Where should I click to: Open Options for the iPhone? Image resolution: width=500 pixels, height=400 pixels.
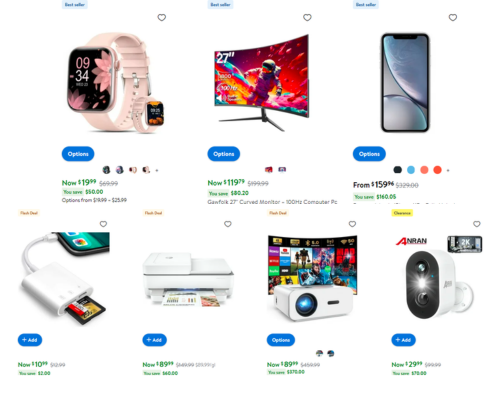(369, 154)
